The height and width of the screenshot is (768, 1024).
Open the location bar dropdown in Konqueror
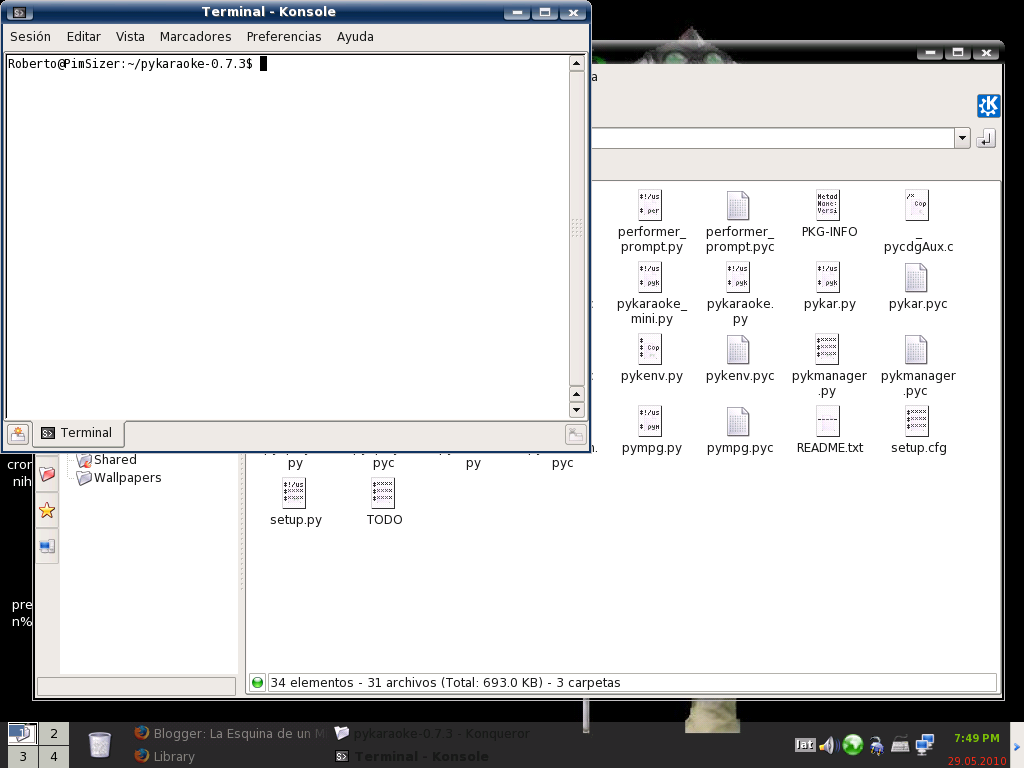[x=962, y=138]
